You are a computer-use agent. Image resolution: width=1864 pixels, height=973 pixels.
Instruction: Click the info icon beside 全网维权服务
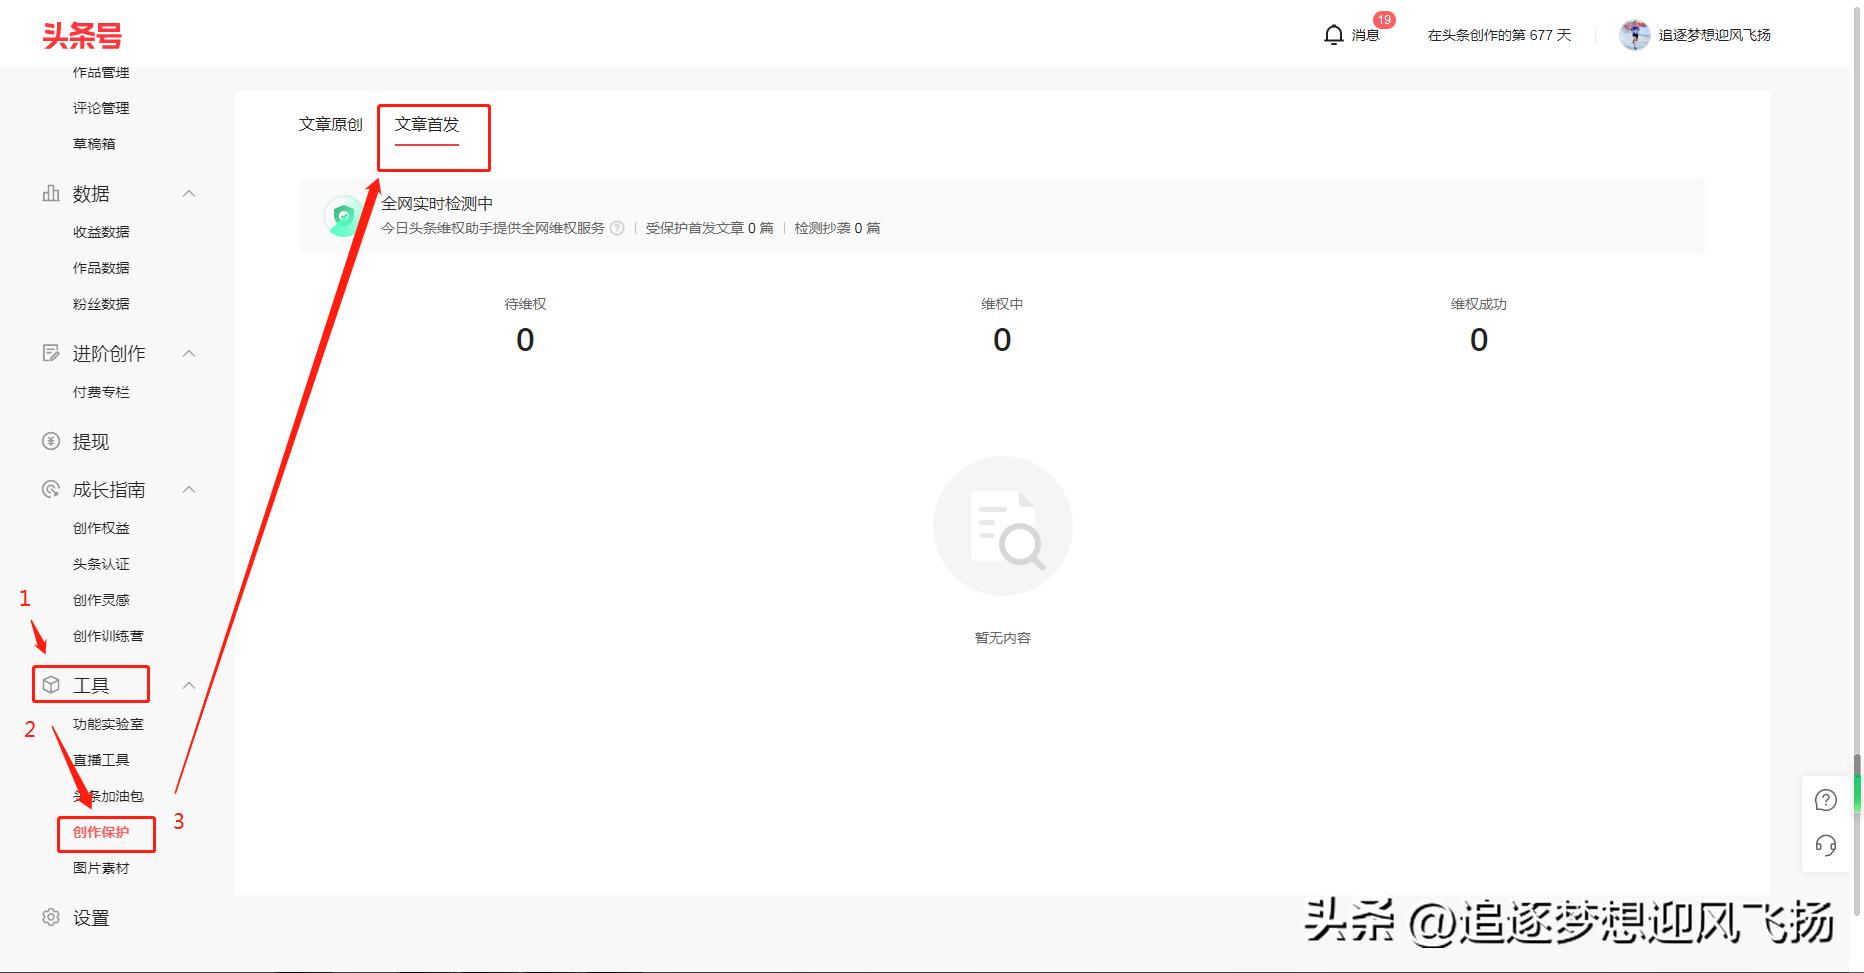pyautogui.click(x=617, y=228)
